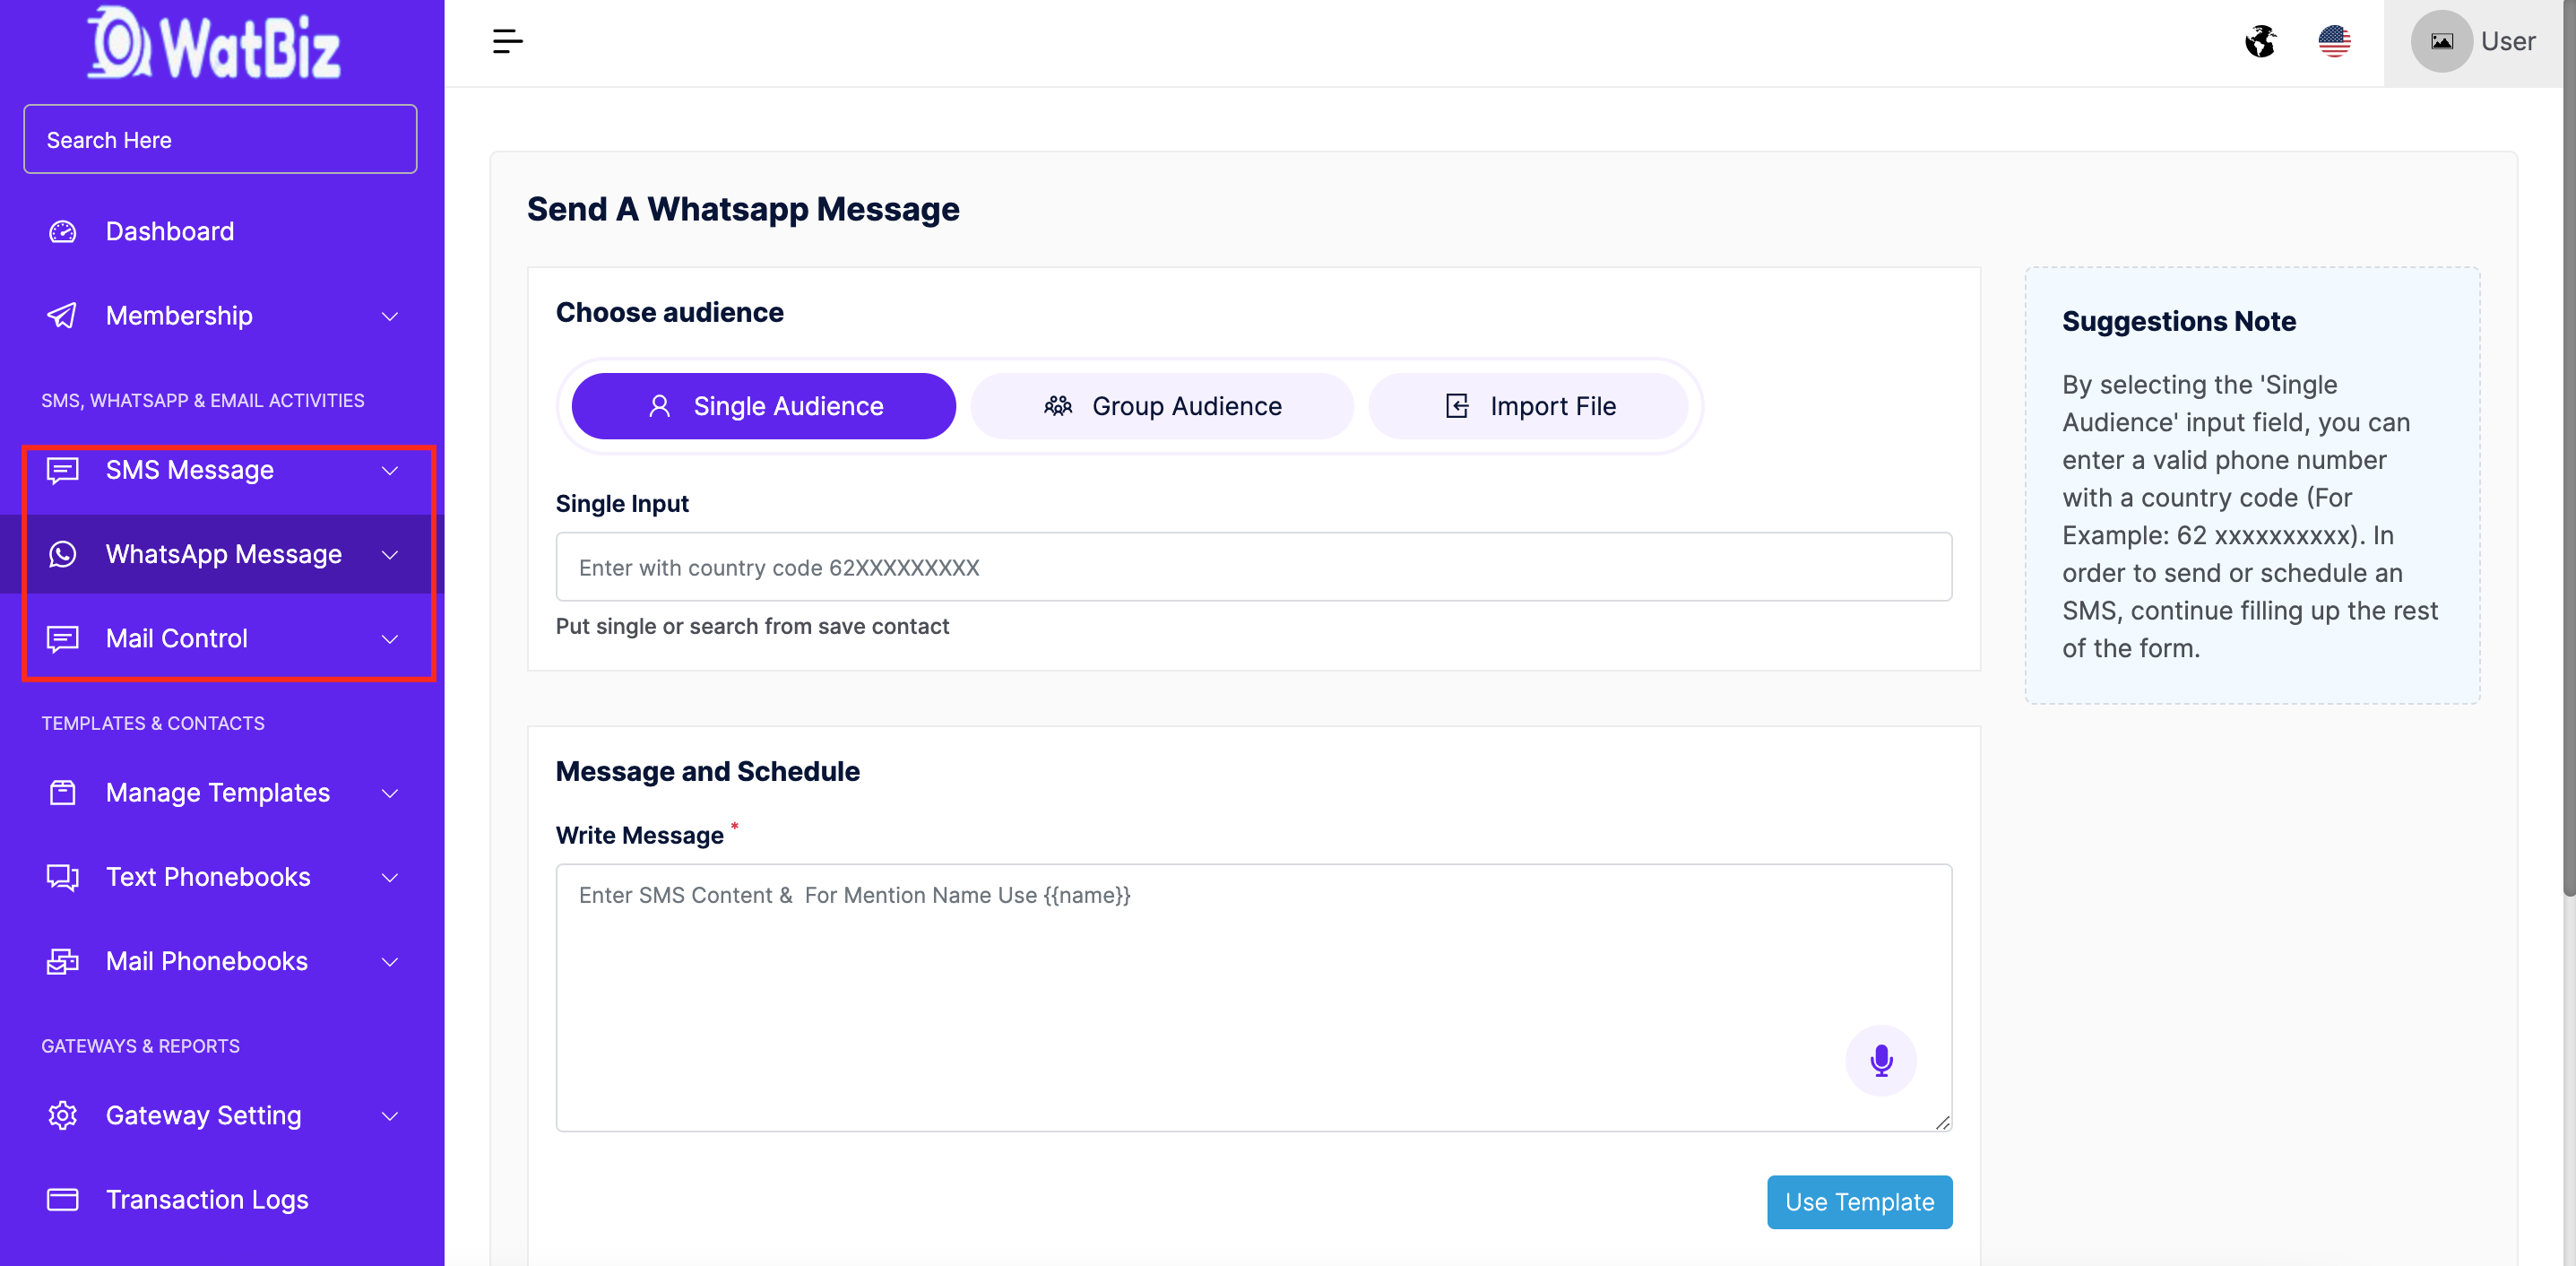Viewport: 2576px width, 1266px height.
Task: Click the Write Message text area
Action: point(1253,997)
